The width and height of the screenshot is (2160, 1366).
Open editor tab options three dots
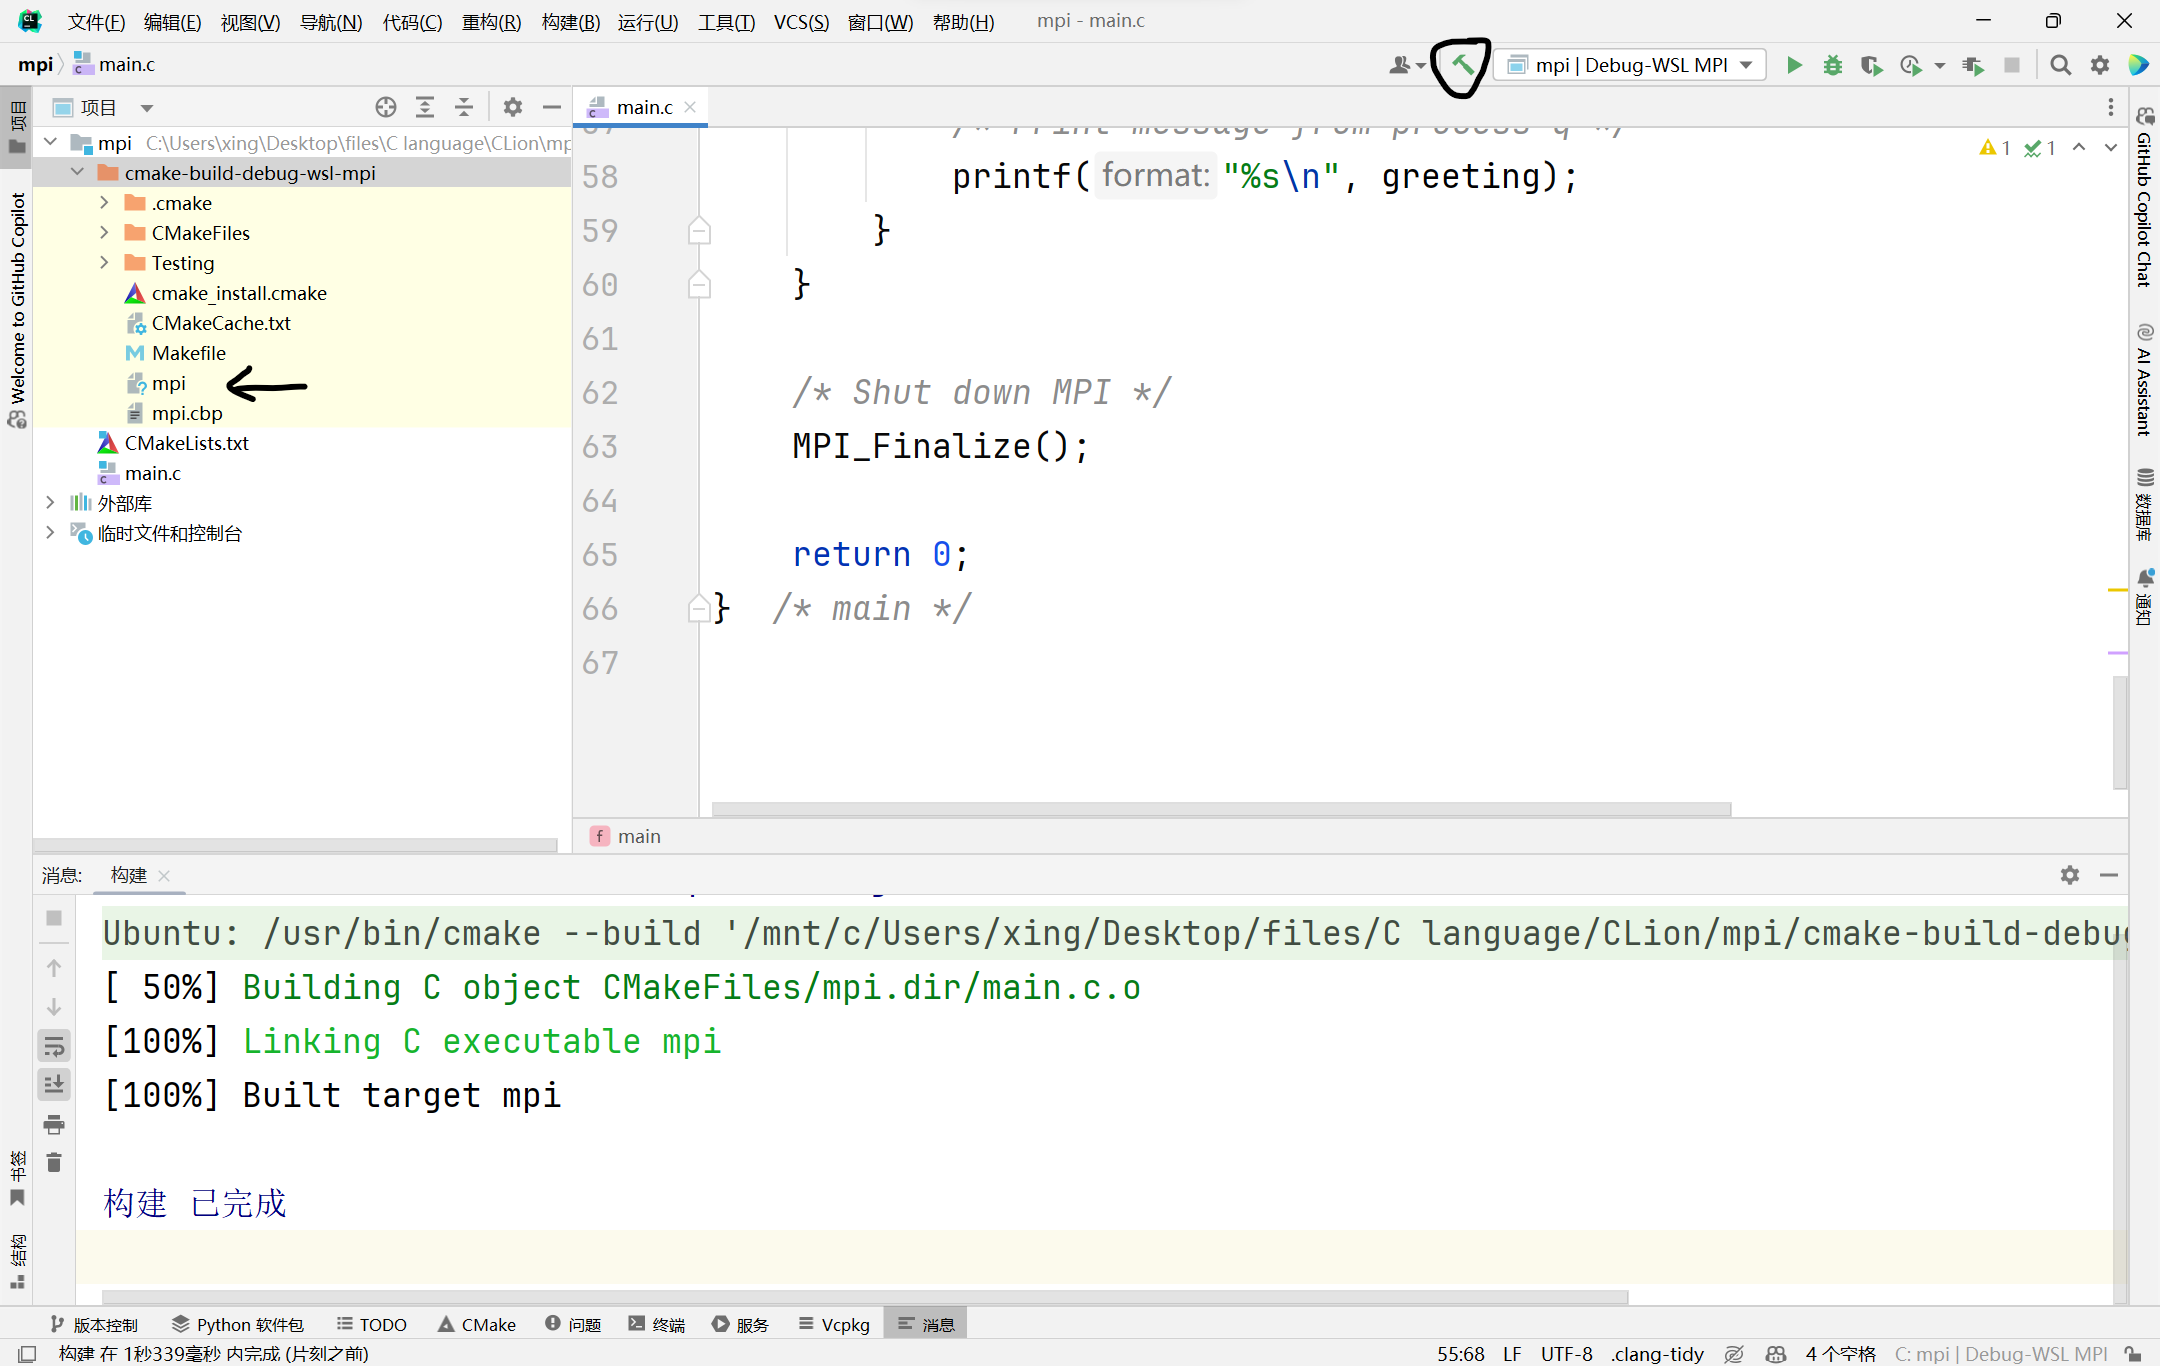coord(2110,107)
